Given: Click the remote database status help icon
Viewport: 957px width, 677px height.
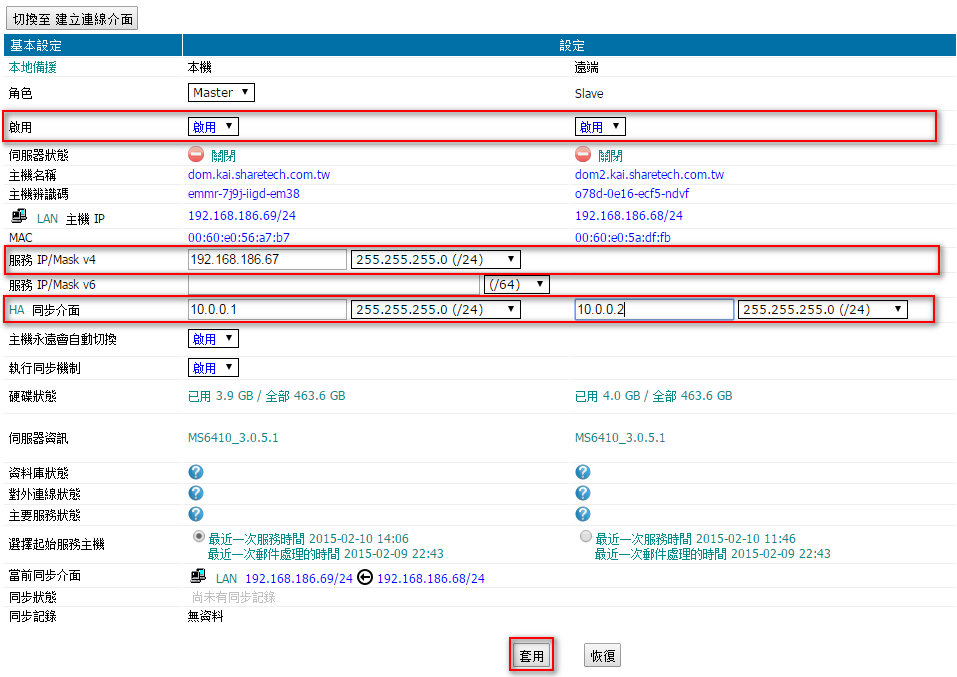Looking at the screenshot, I should click(583, 472).
